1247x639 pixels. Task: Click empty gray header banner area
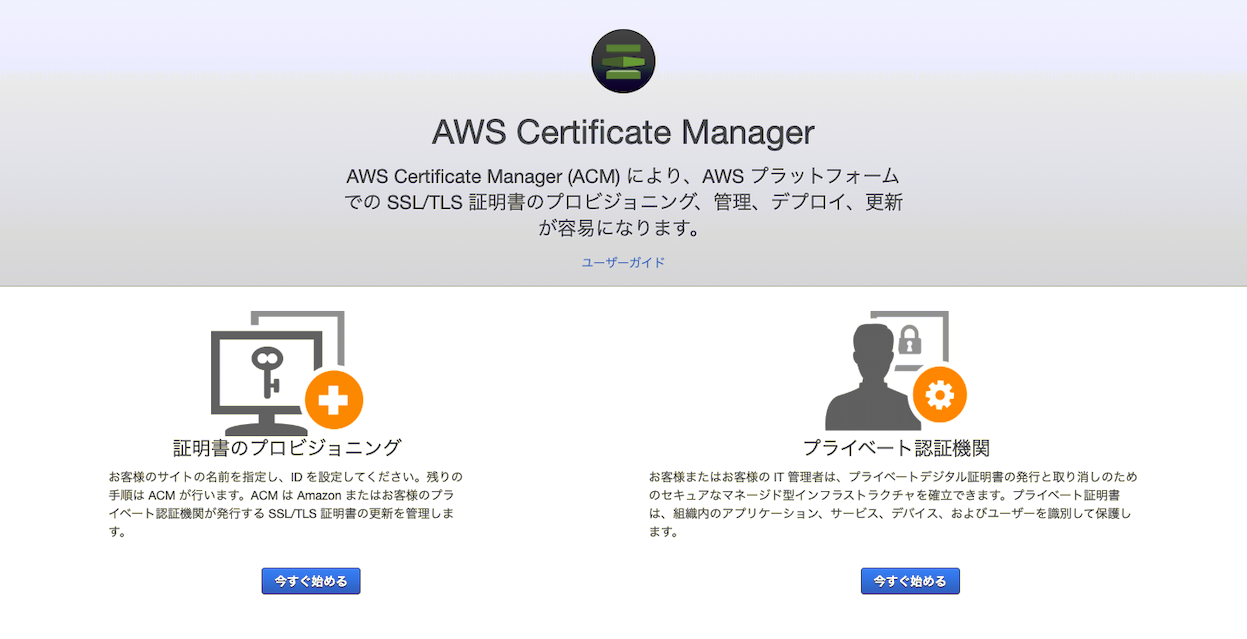[1050, 150]
